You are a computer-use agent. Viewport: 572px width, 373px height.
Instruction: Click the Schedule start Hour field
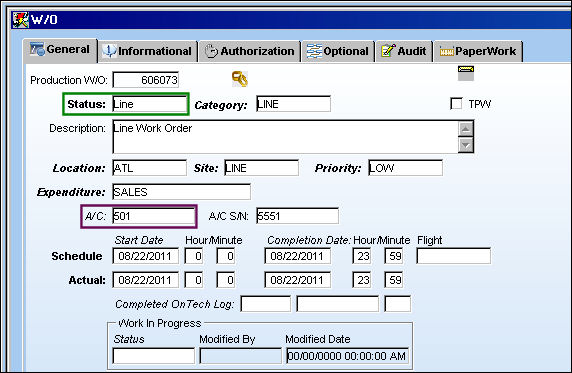pos(194,256)
